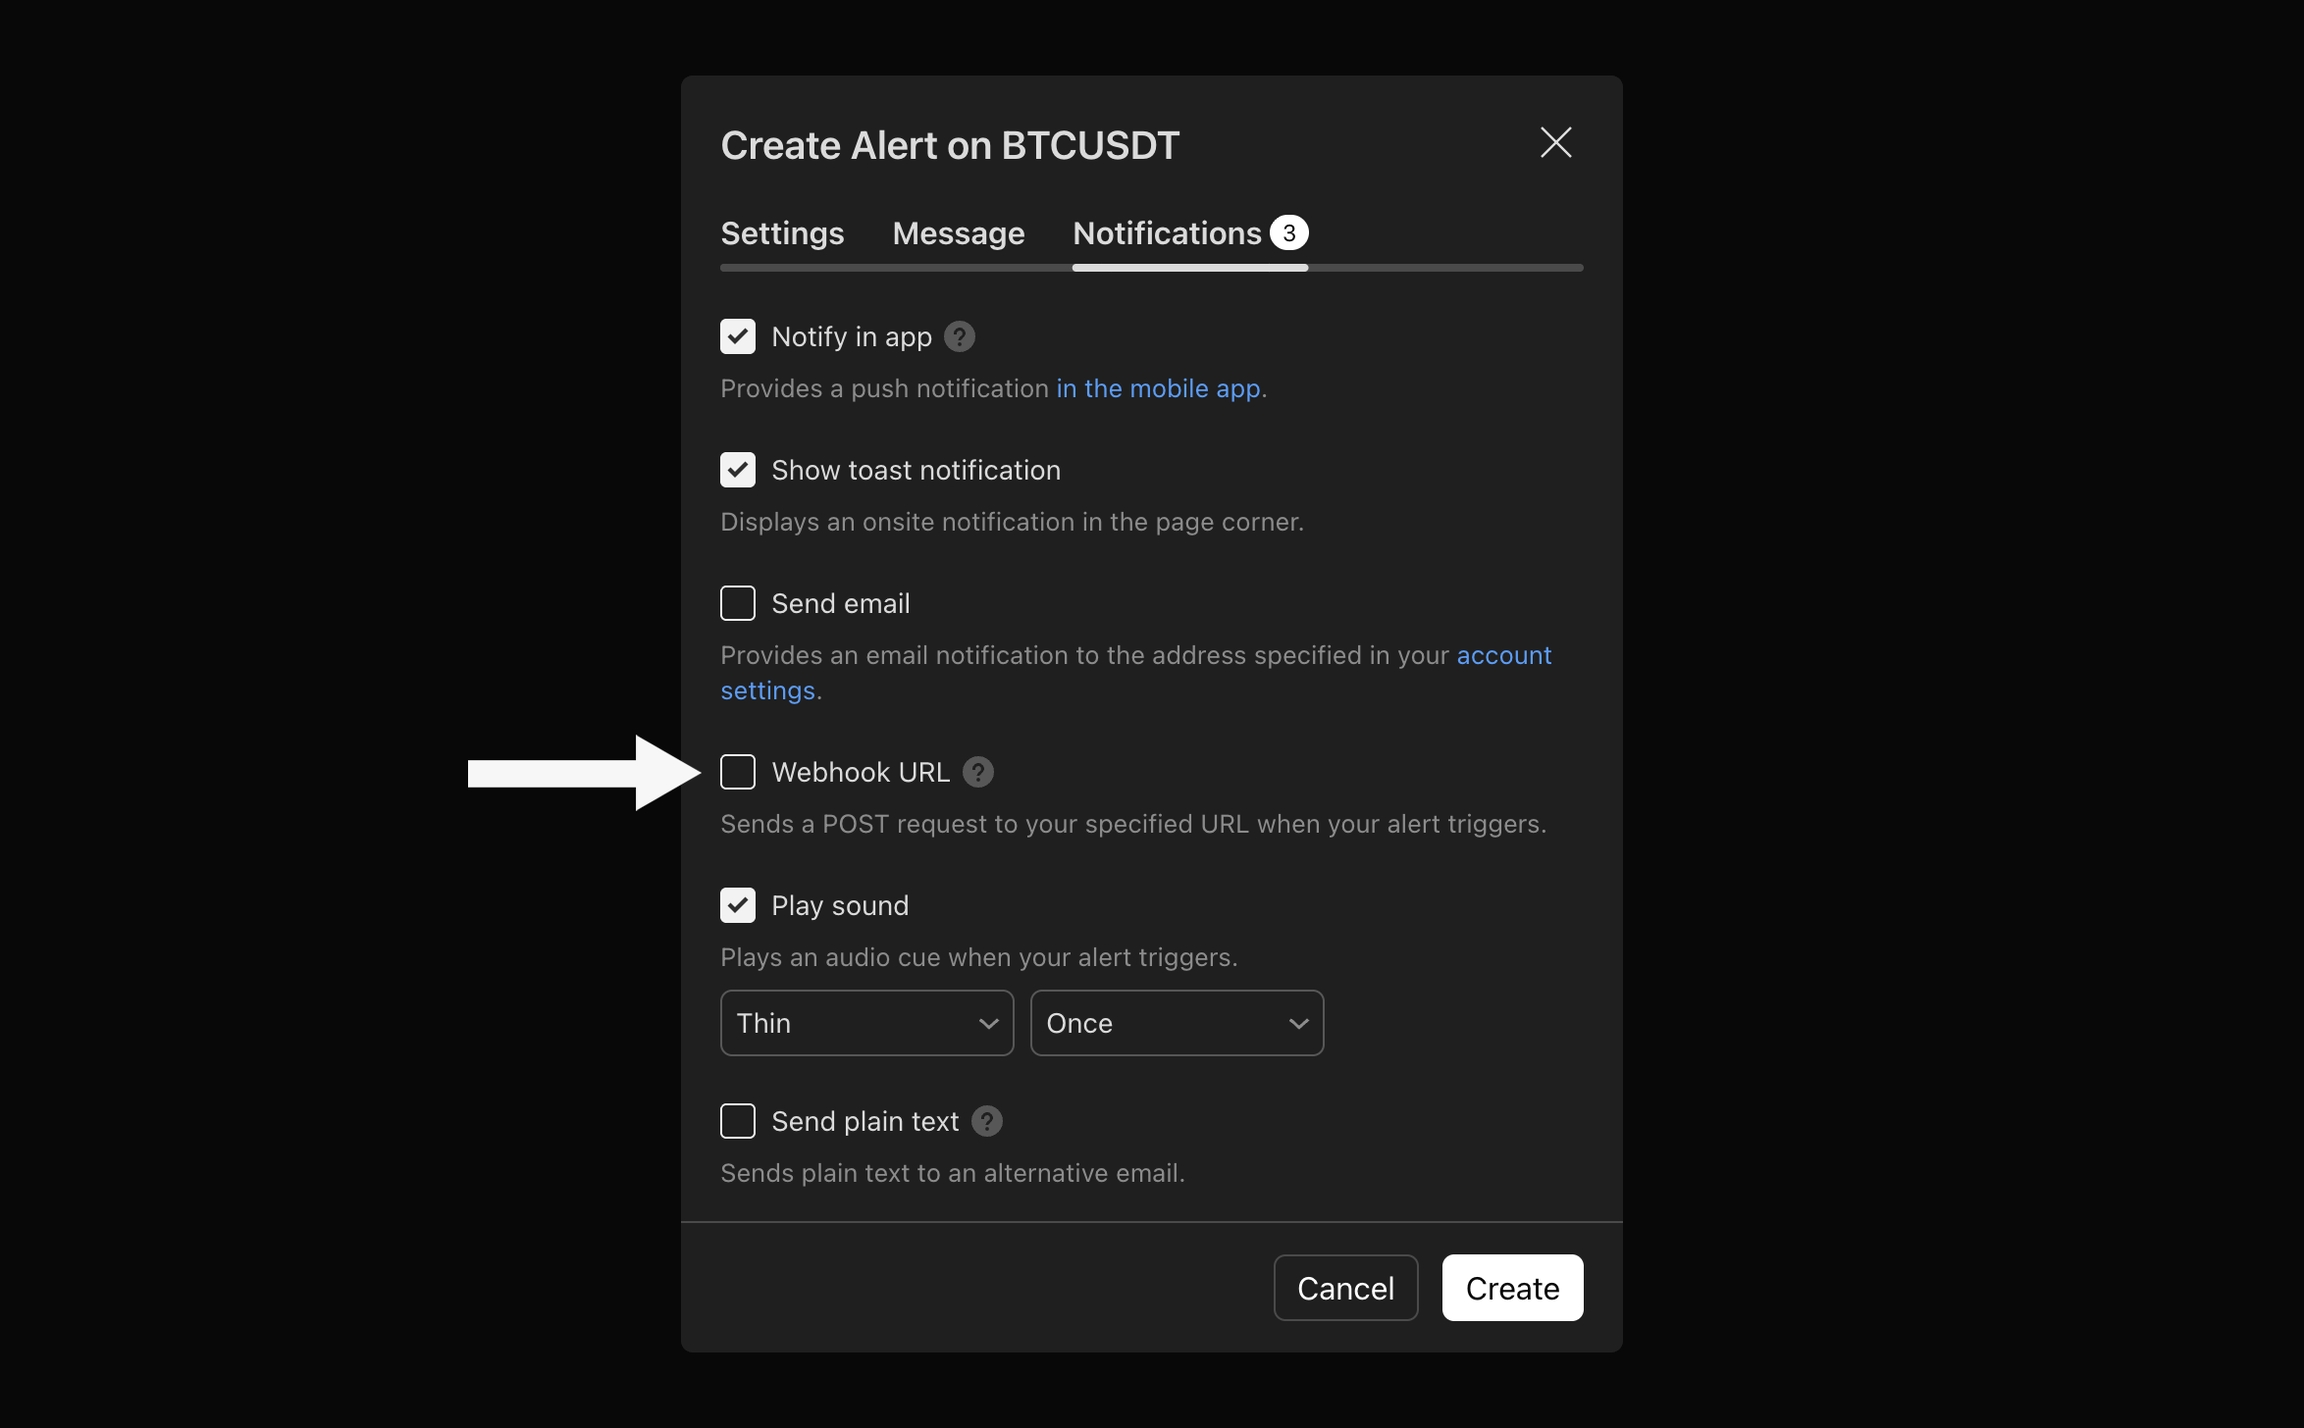Expand the Once repeat dropdown
Screen dimensions: 2304x1428
[1176, 1023]
